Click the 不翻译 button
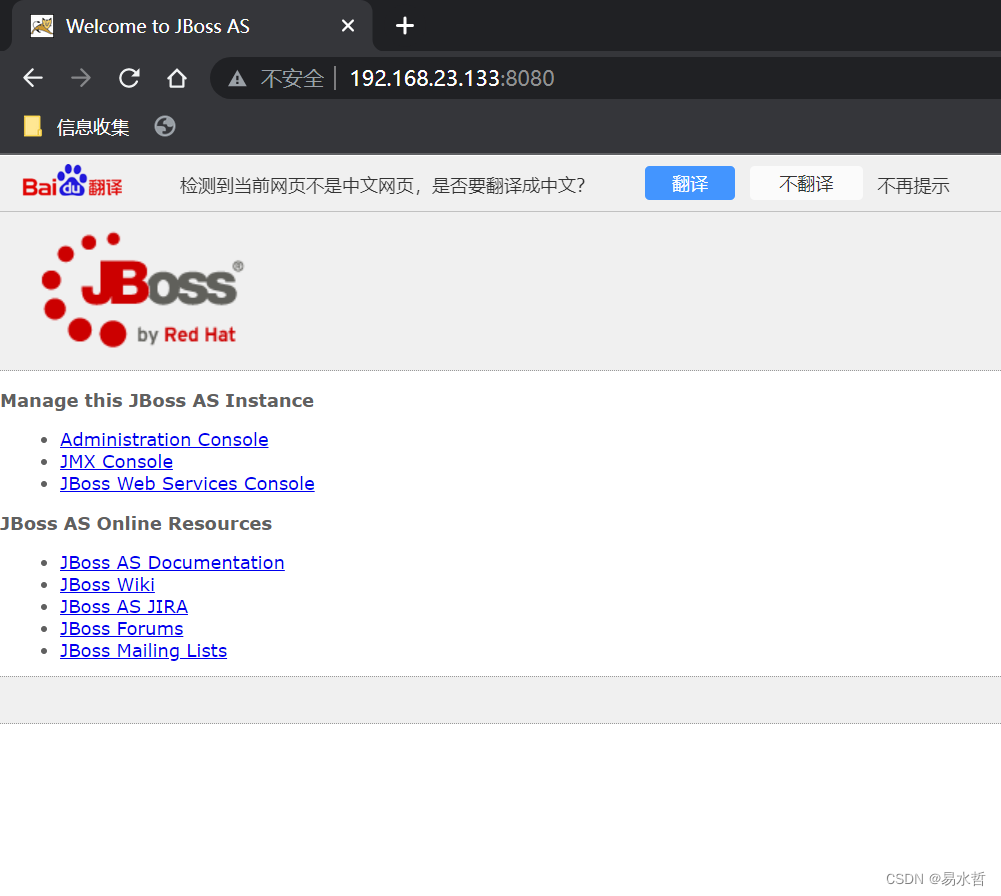Image resolution: width=1001 pixels, height=896 pixels. 806,183
